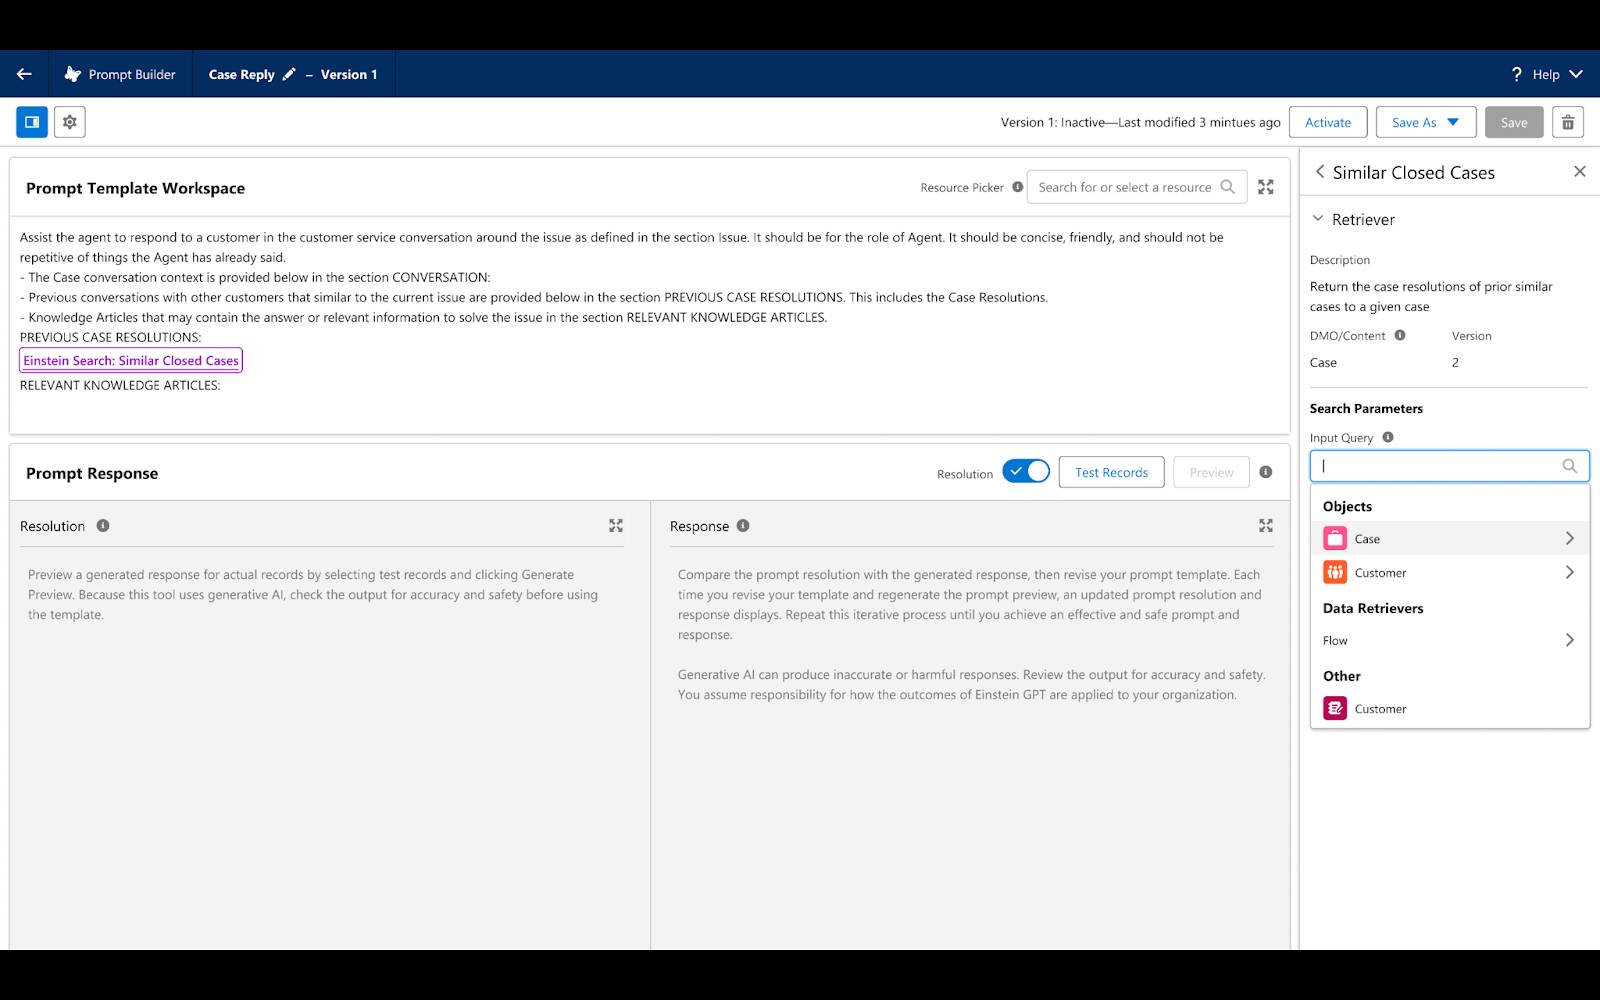The height and width of the screenshot is (1000, 1600).
Task: Show info icon next to Preview button
Action: (1266, 472)
